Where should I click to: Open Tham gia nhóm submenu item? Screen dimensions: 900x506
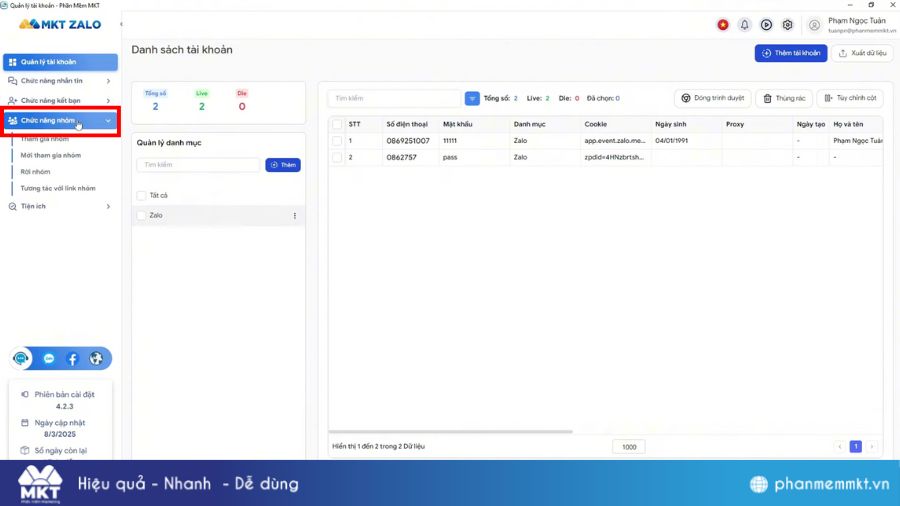(x=45, y=139)
